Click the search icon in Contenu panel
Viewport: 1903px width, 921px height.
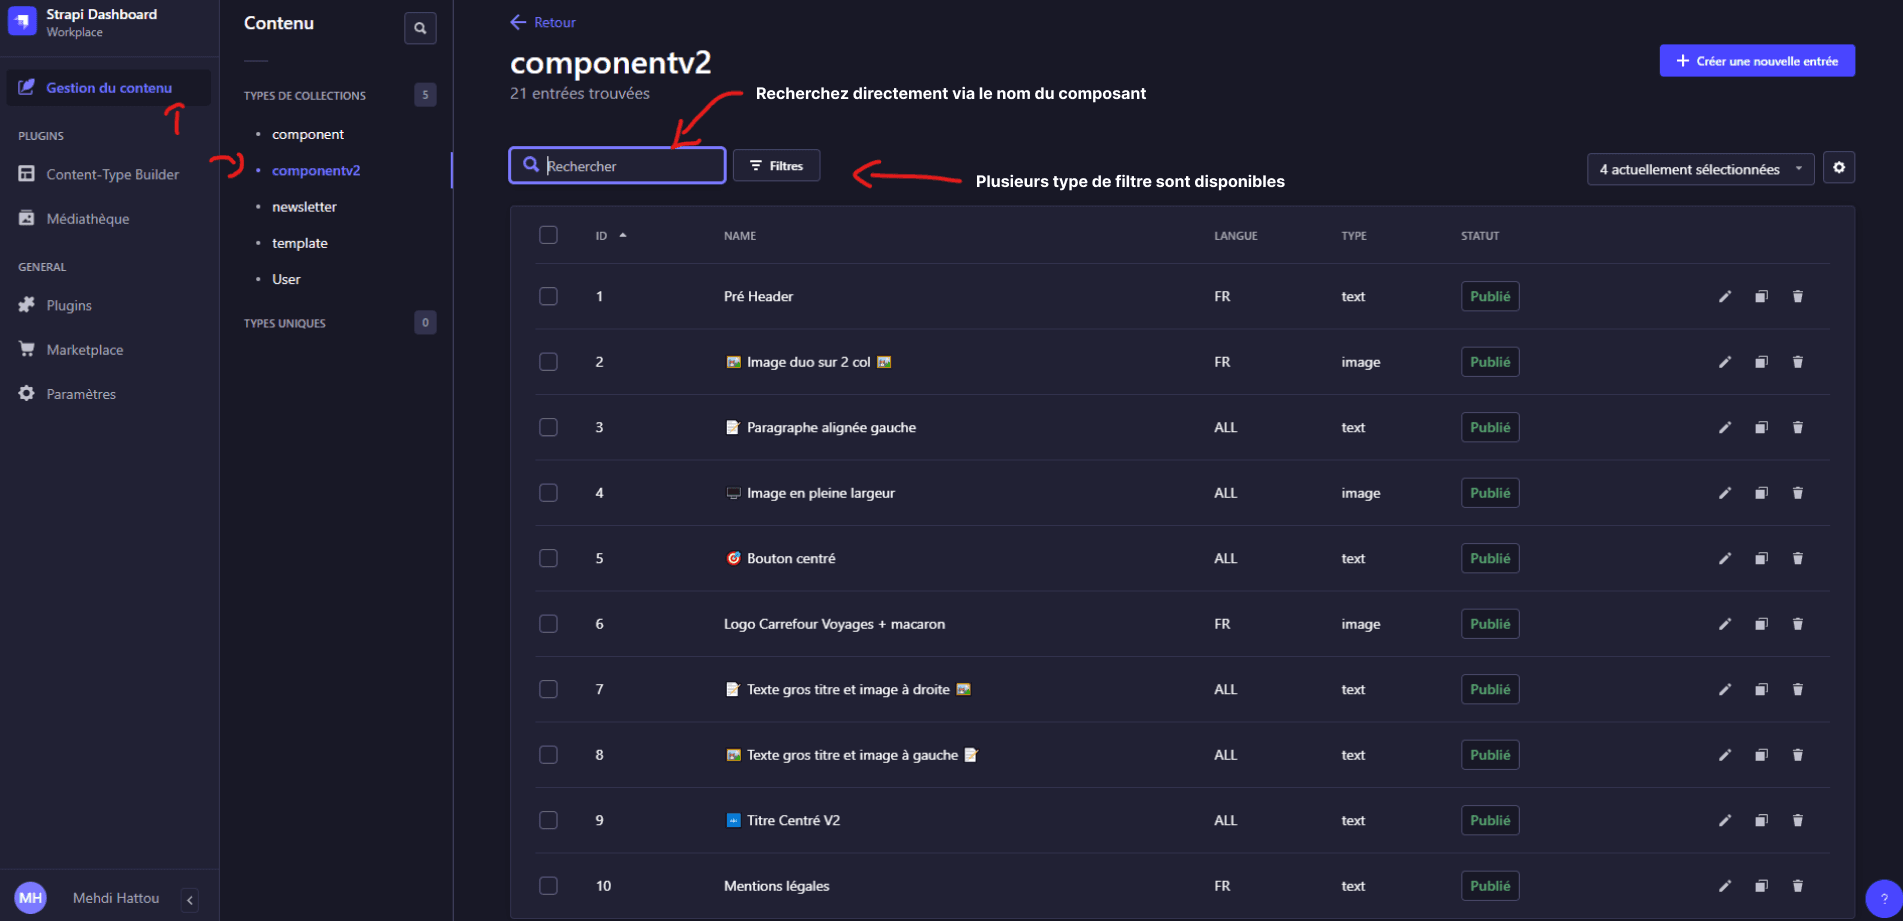[420, 28]
